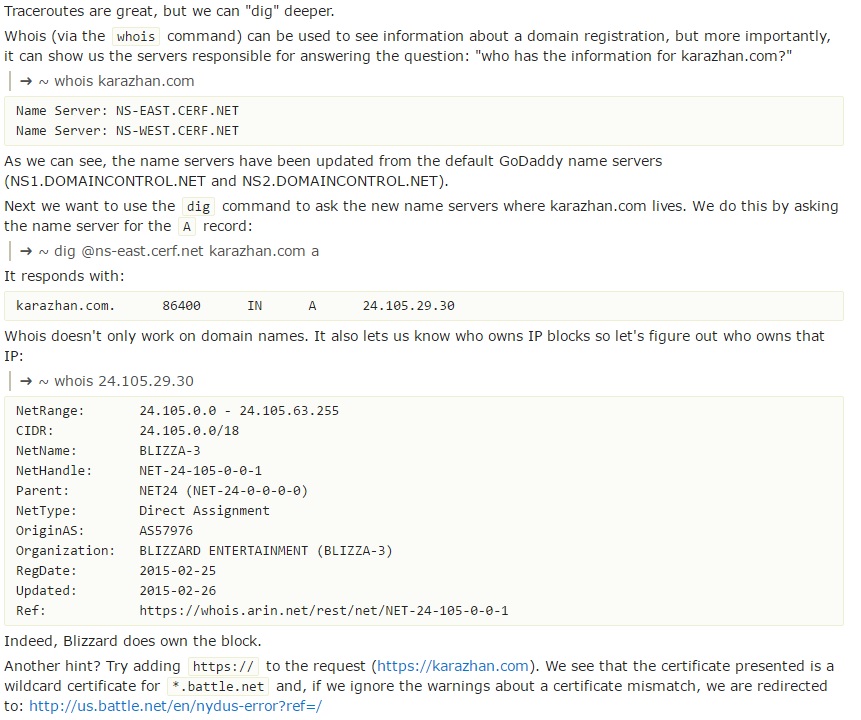Click the CIDR value 24.105.0.0/18
The image size is (861, 720).
coord(189,431)
